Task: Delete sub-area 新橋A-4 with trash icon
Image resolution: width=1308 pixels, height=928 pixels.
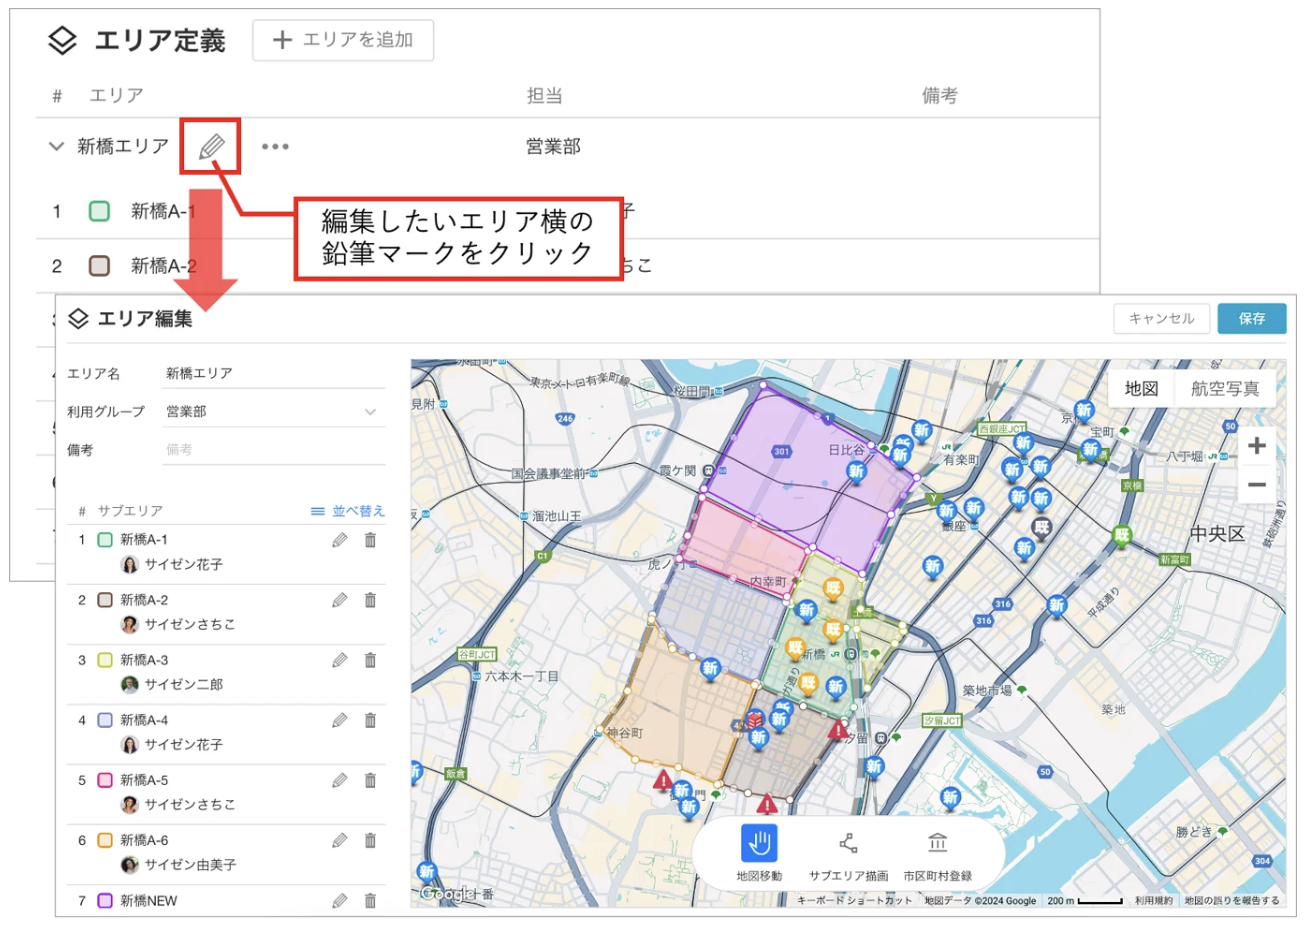Action: (x=370, y=720)
